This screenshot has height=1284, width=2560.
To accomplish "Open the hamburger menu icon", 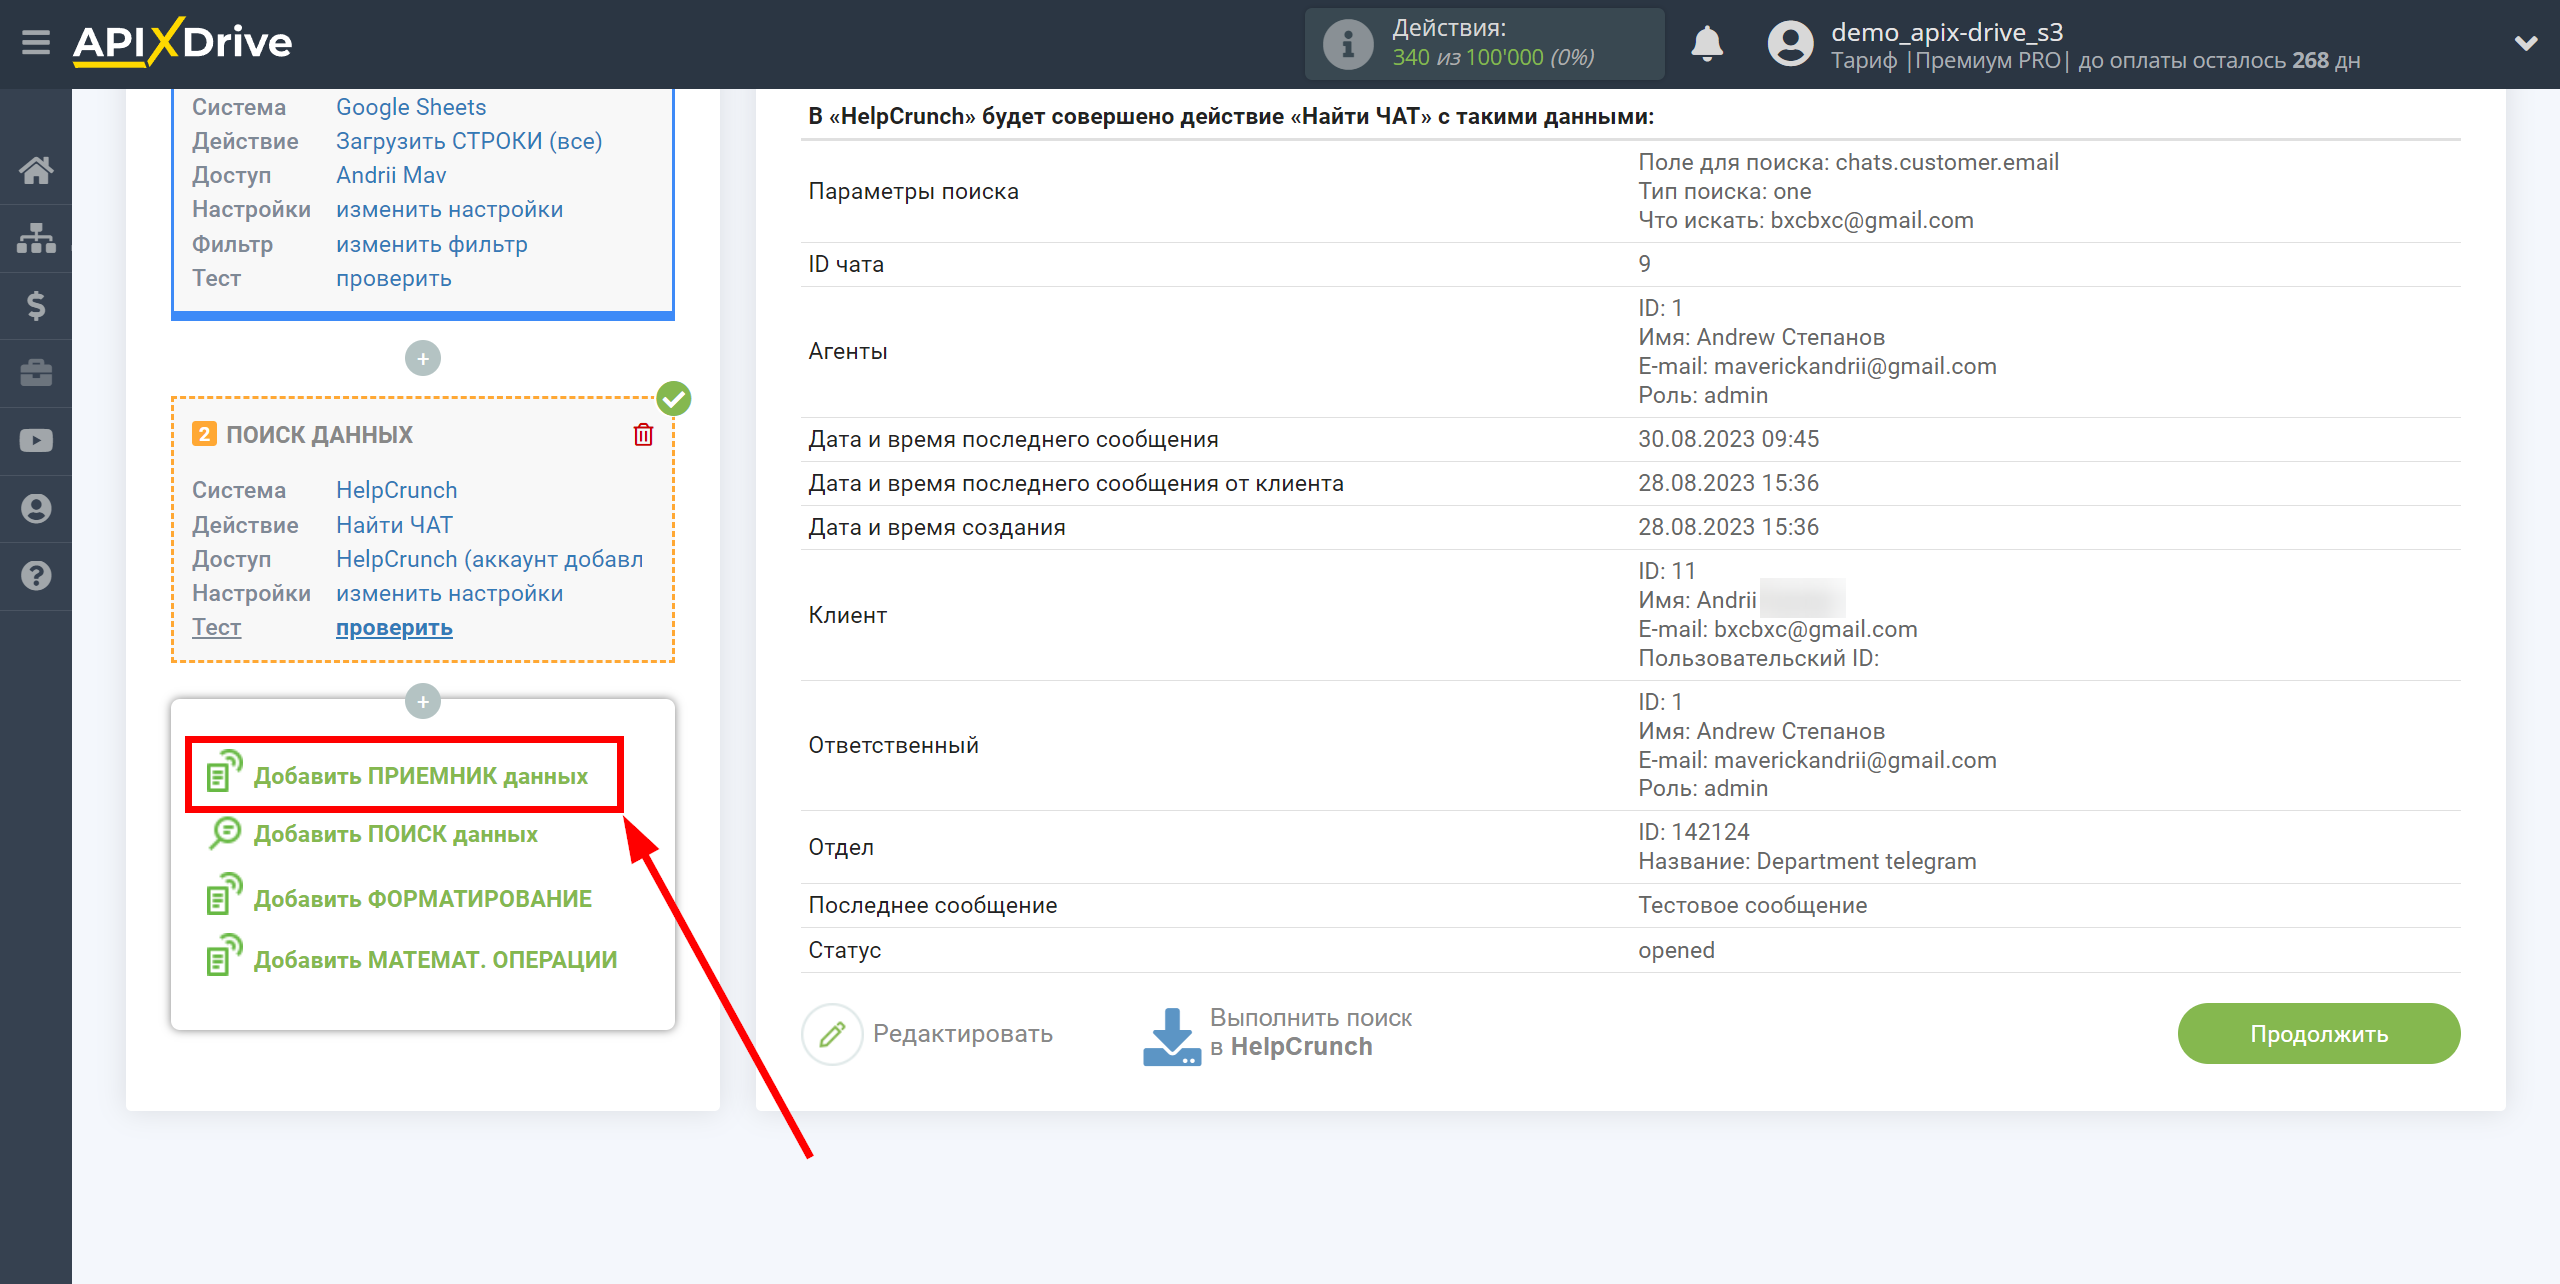I will [x=36, y=43].
